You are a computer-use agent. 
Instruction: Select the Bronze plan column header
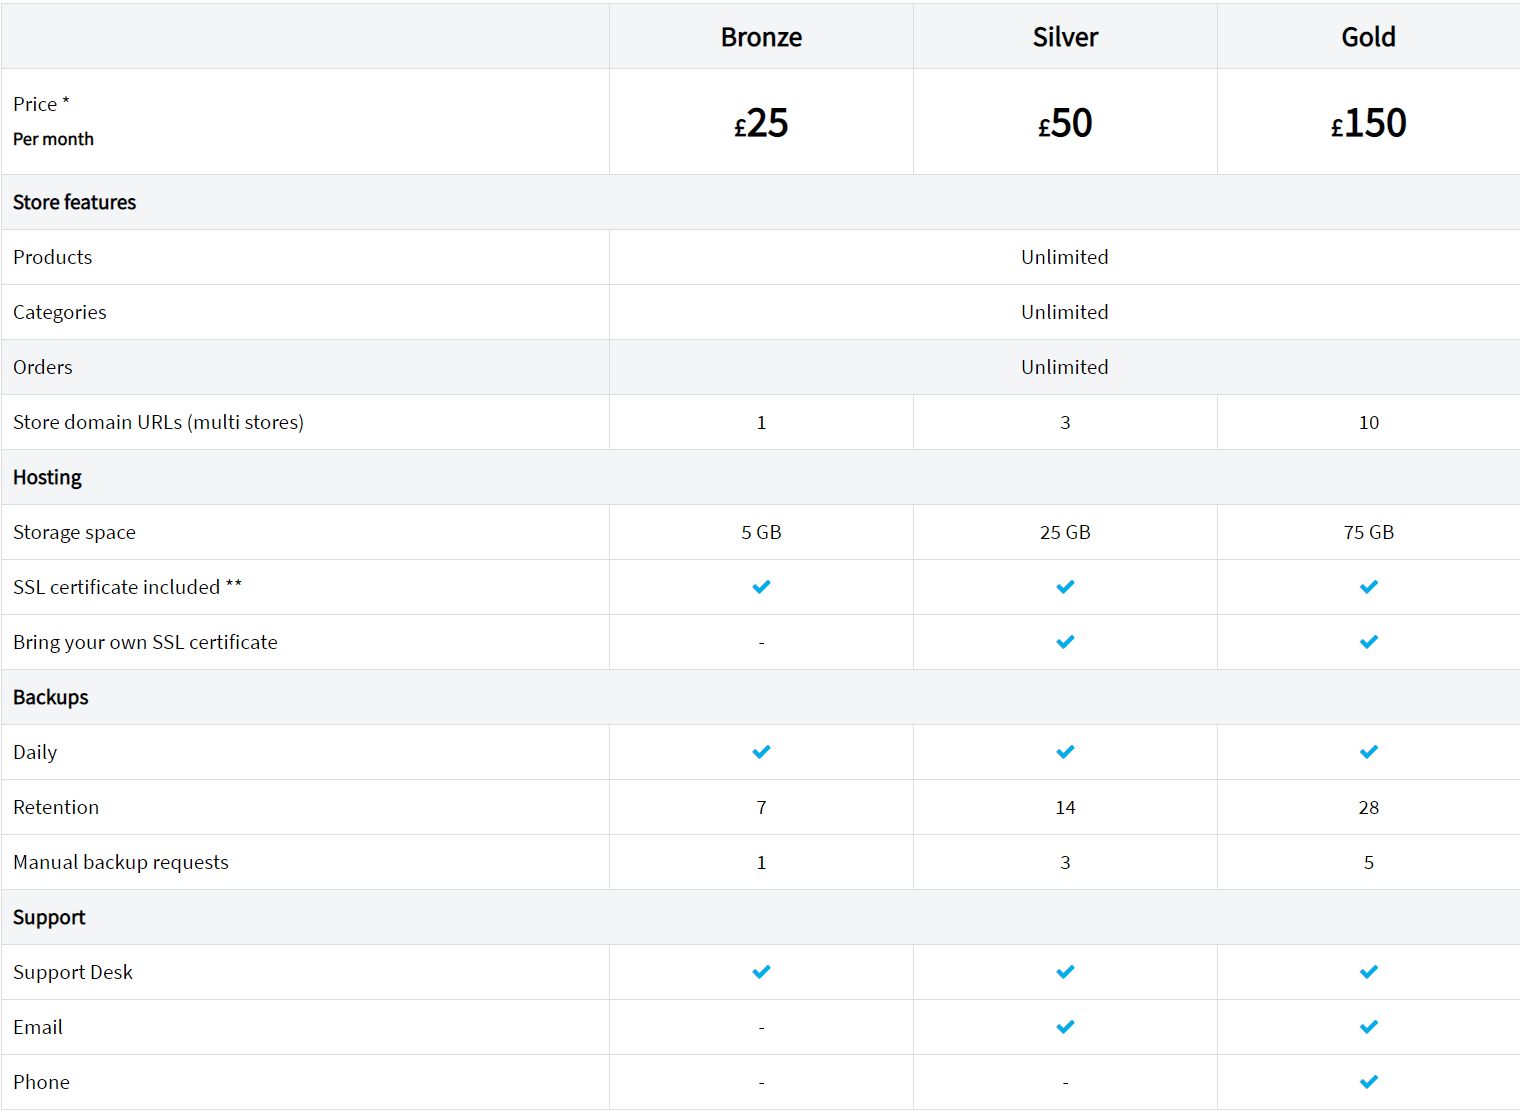(x=761, y=37)
